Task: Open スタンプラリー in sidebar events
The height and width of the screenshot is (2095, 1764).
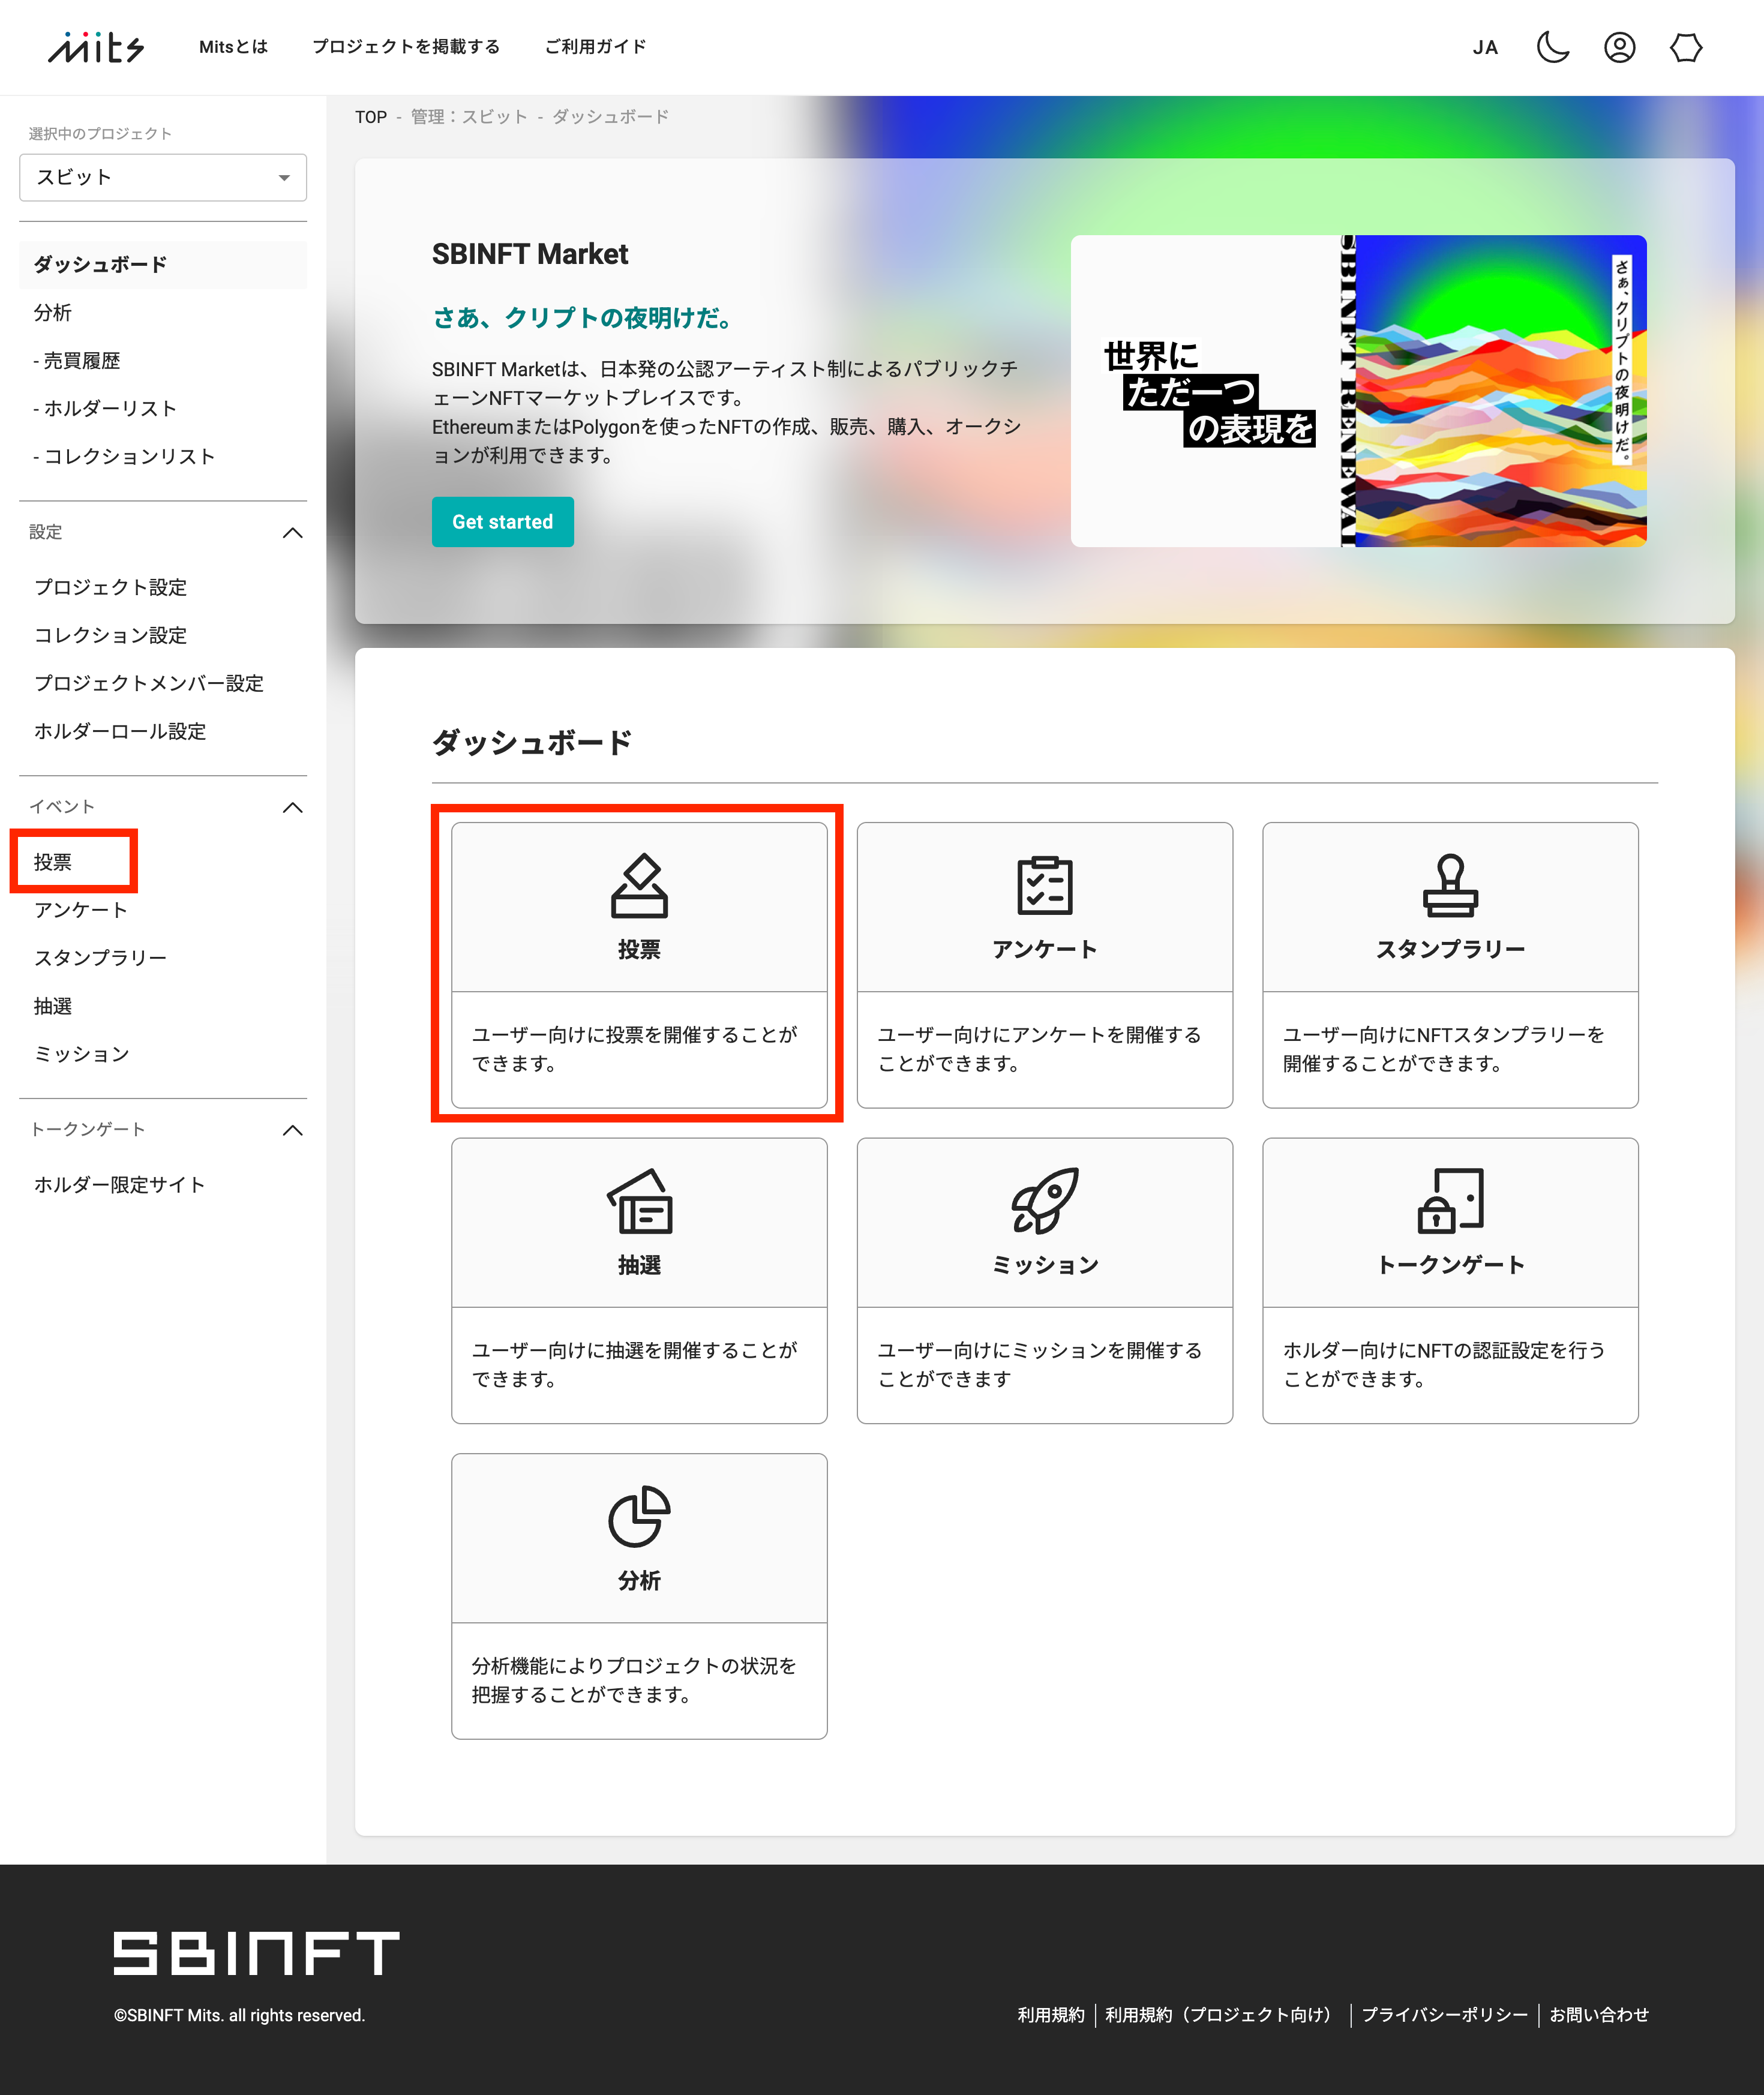Action: [x=100, y=957]
